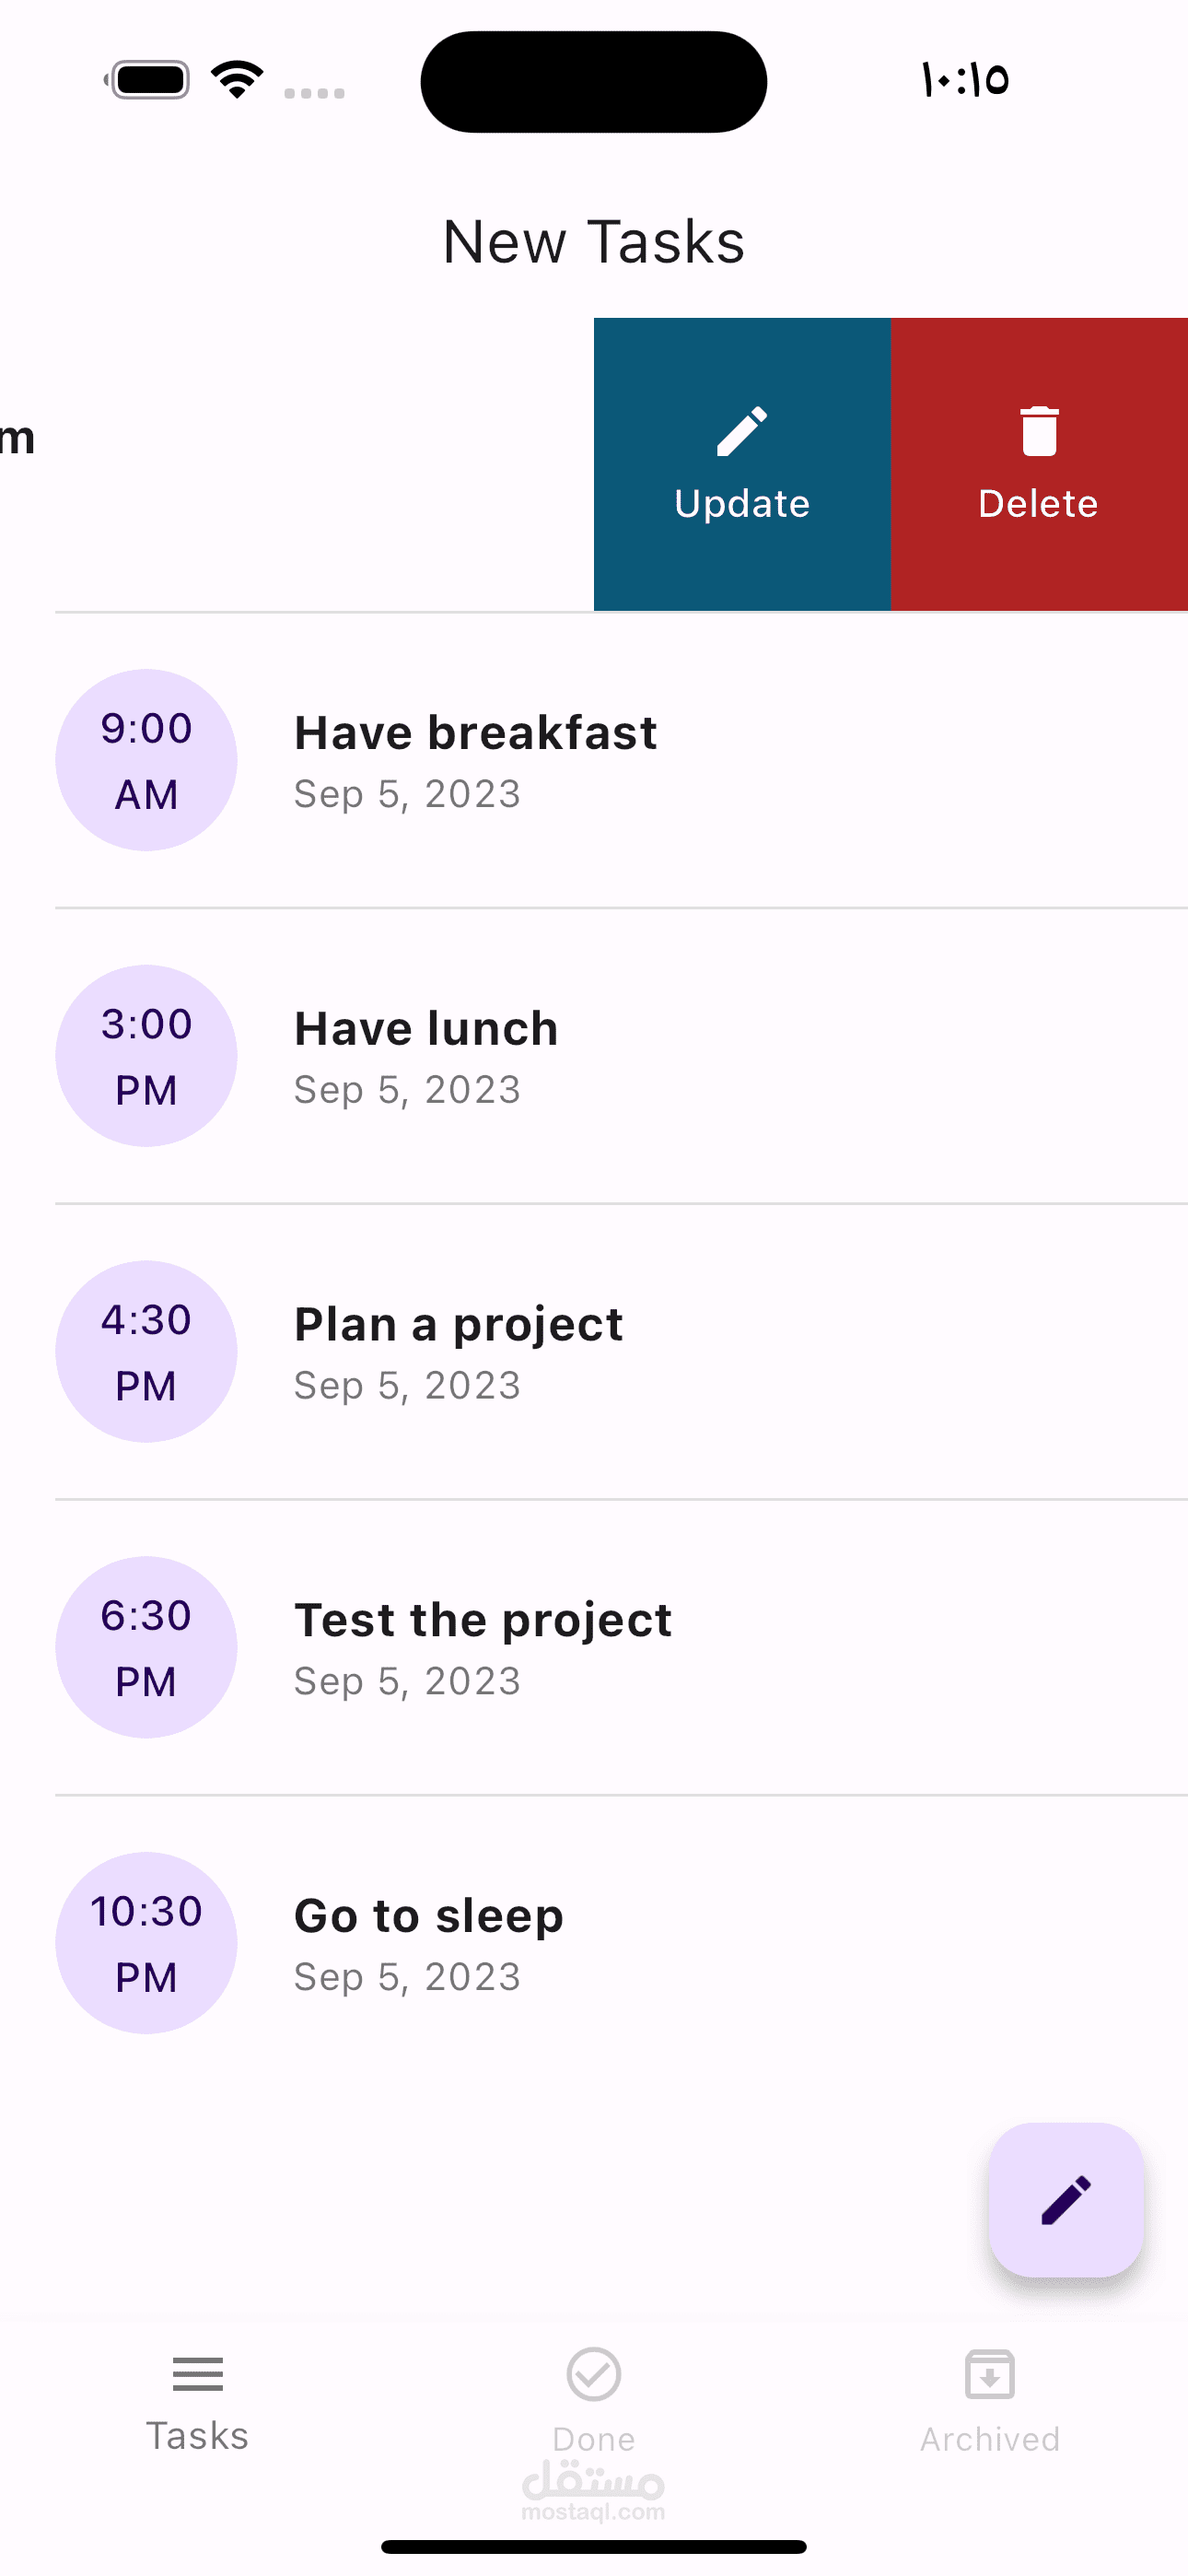This screenshot has height=2576, width=1188.
Task: Open the Plan a project task
Action: coord(458,1325)
